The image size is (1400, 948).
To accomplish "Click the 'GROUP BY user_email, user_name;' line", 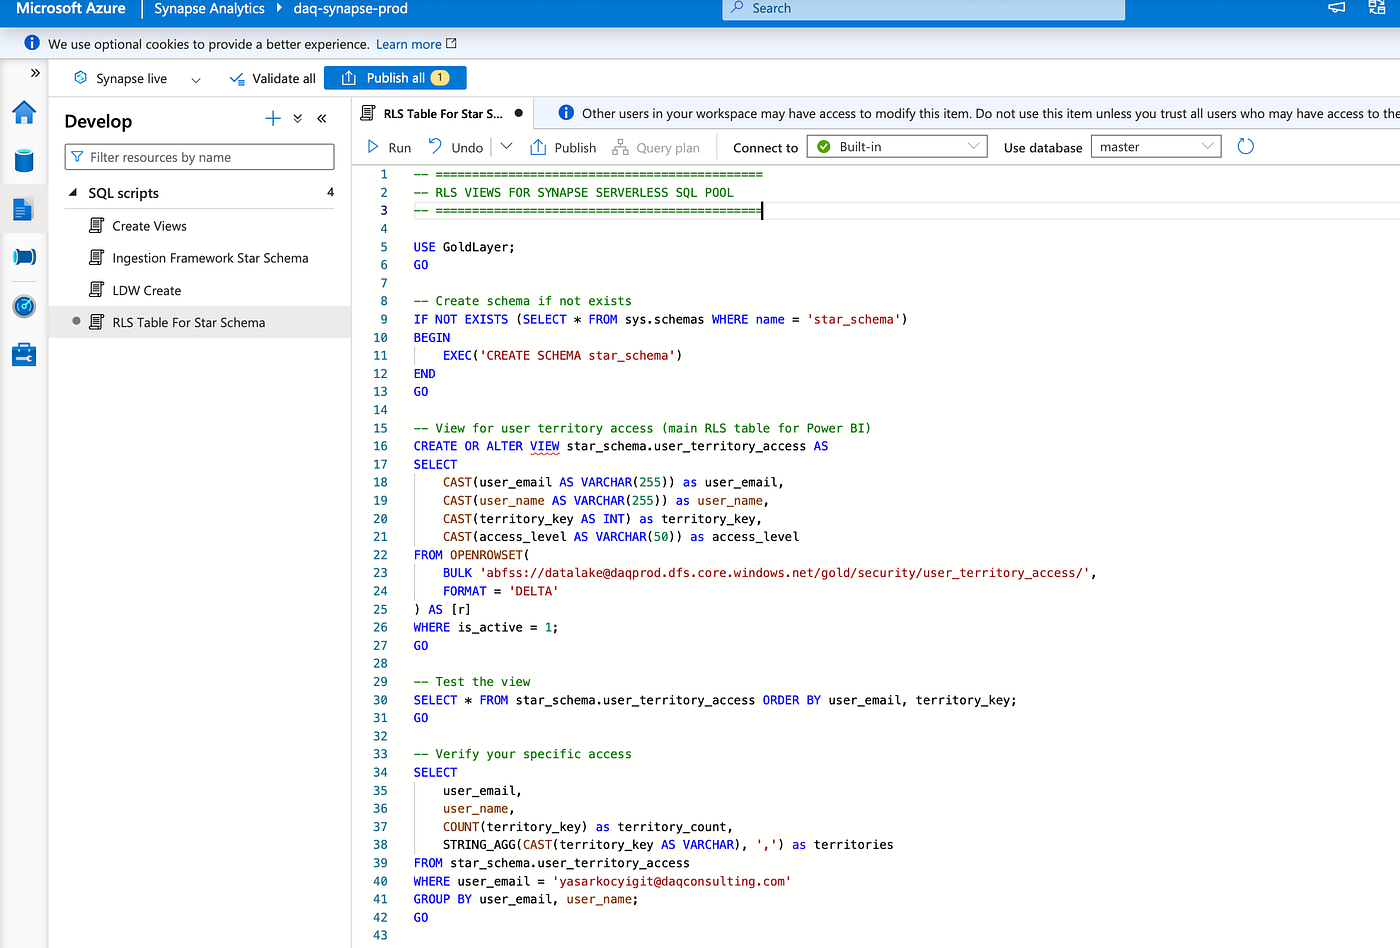I will coord(526,899).
